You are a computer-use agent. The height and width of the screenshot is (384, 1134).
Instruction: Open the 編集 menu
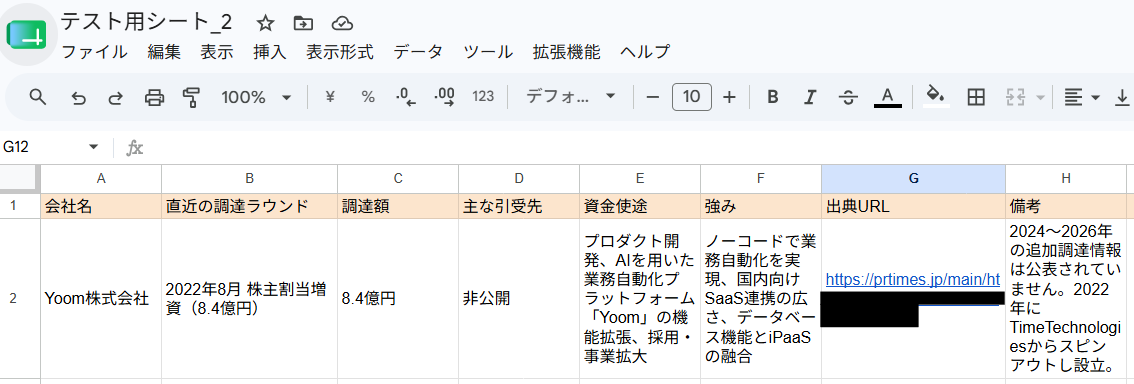tap(164, 52)
